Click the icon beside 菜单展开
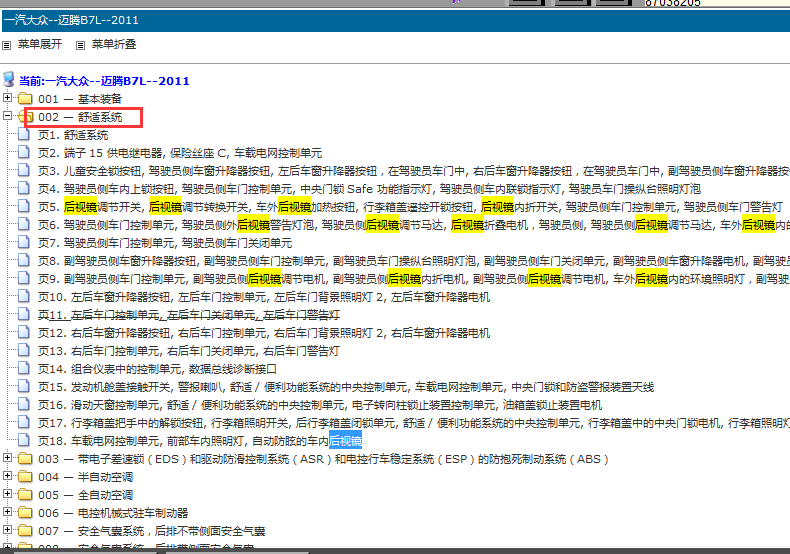Screen dimensions: 790x554 (x=7, y=45)
